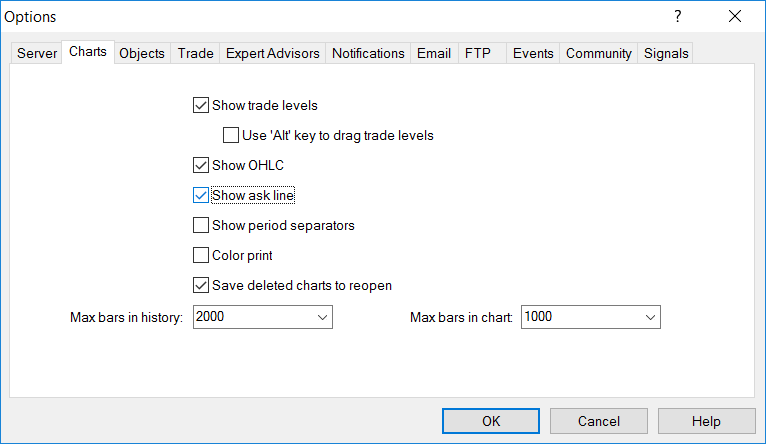Close the Options dialog window

[x=735, y=16]
